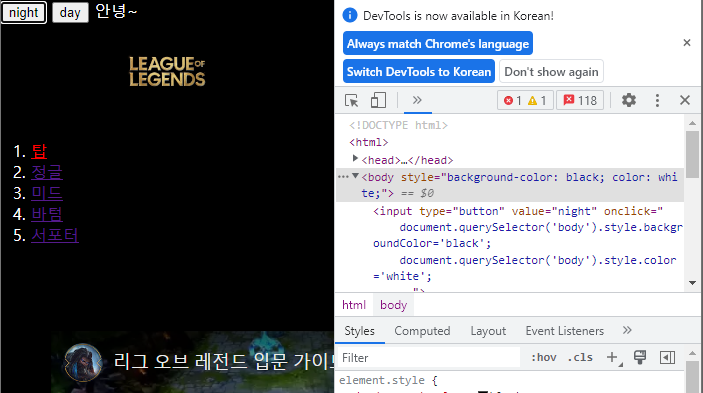Select the body breadcrumb
Screen dimensions: 703x393
point(394,305)
